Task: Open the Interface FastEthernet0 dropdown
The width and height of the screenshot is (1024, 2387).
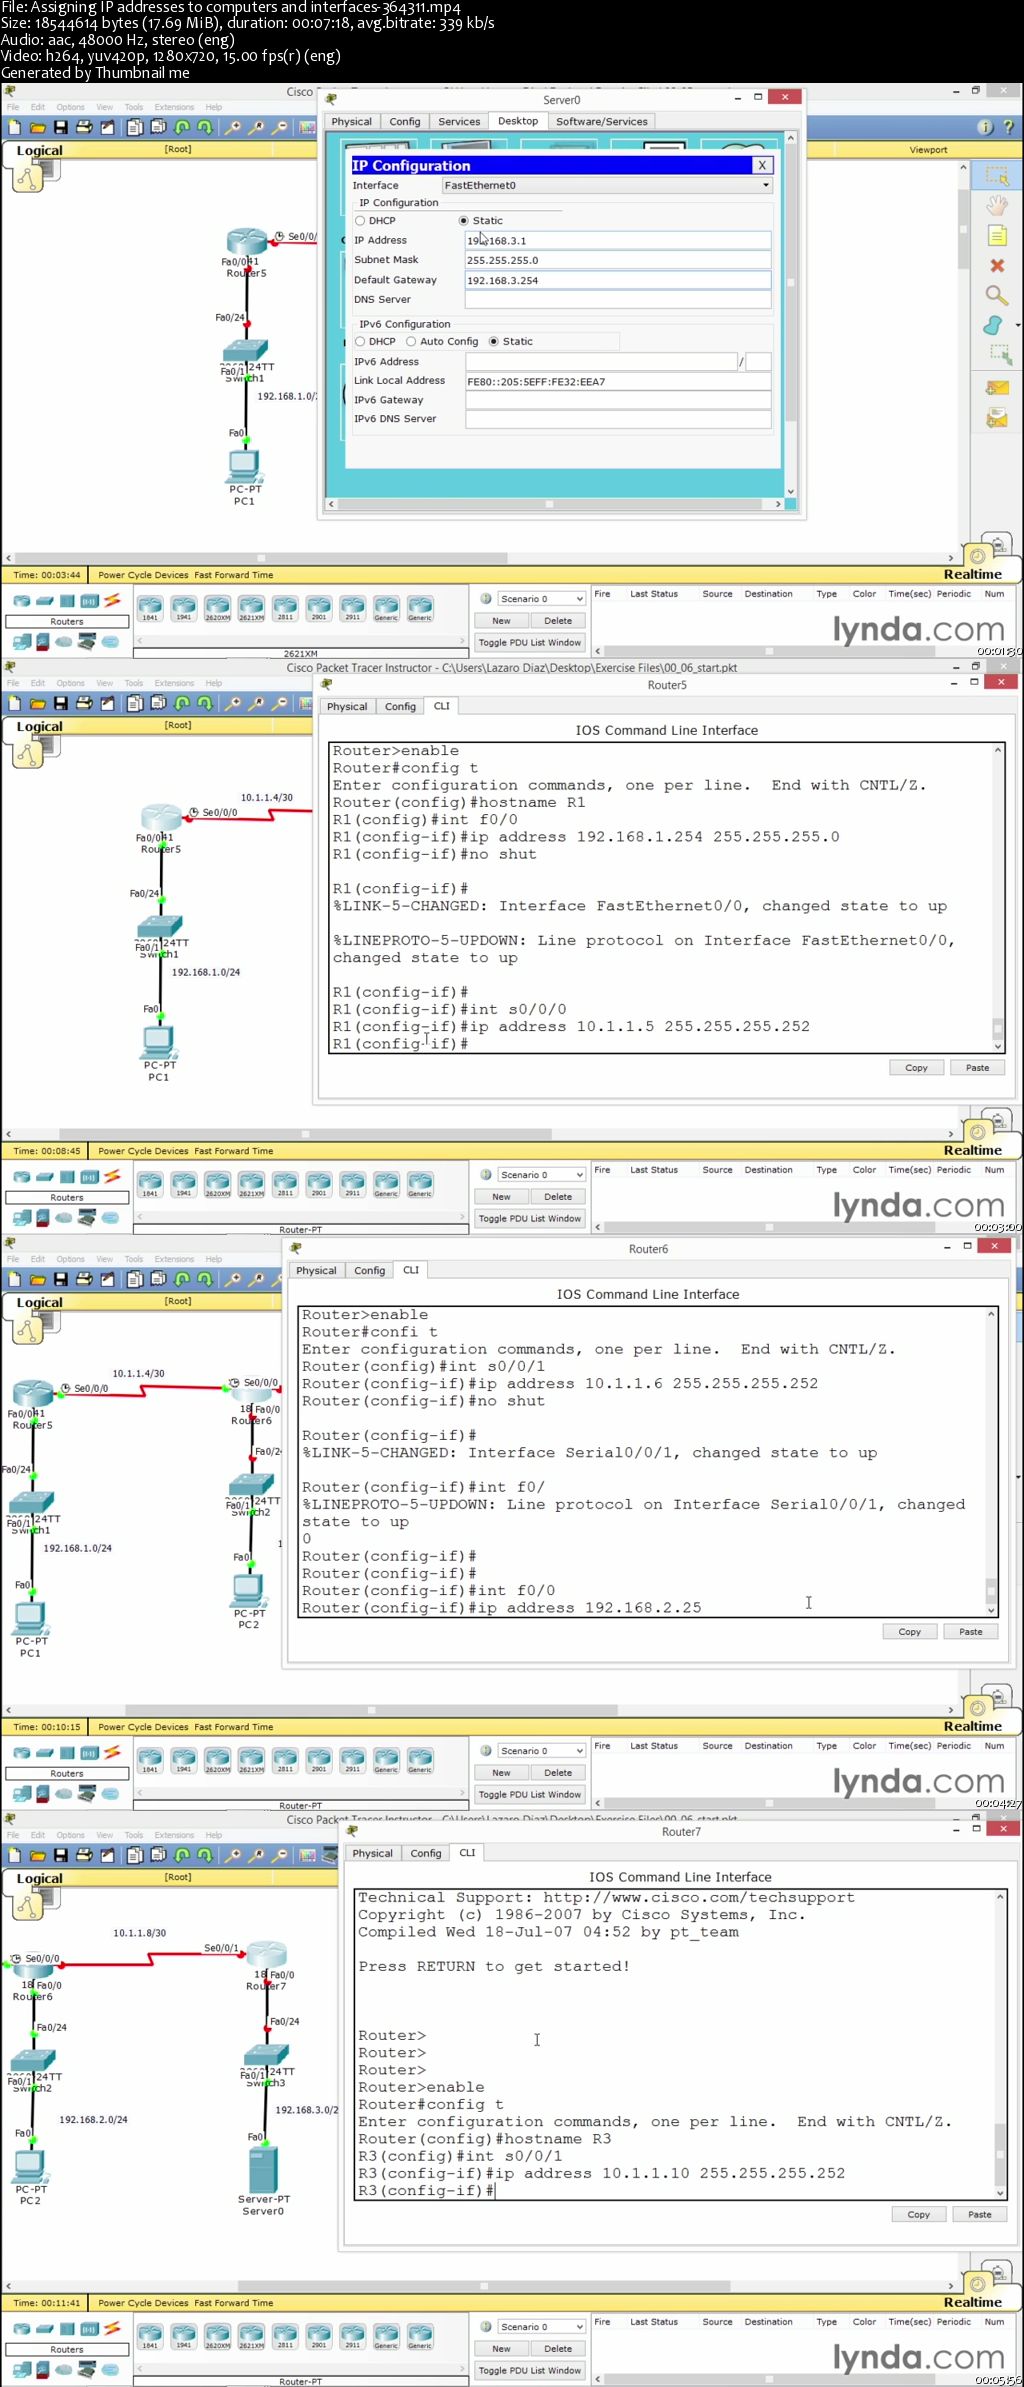Action: (x=607, y=185)
